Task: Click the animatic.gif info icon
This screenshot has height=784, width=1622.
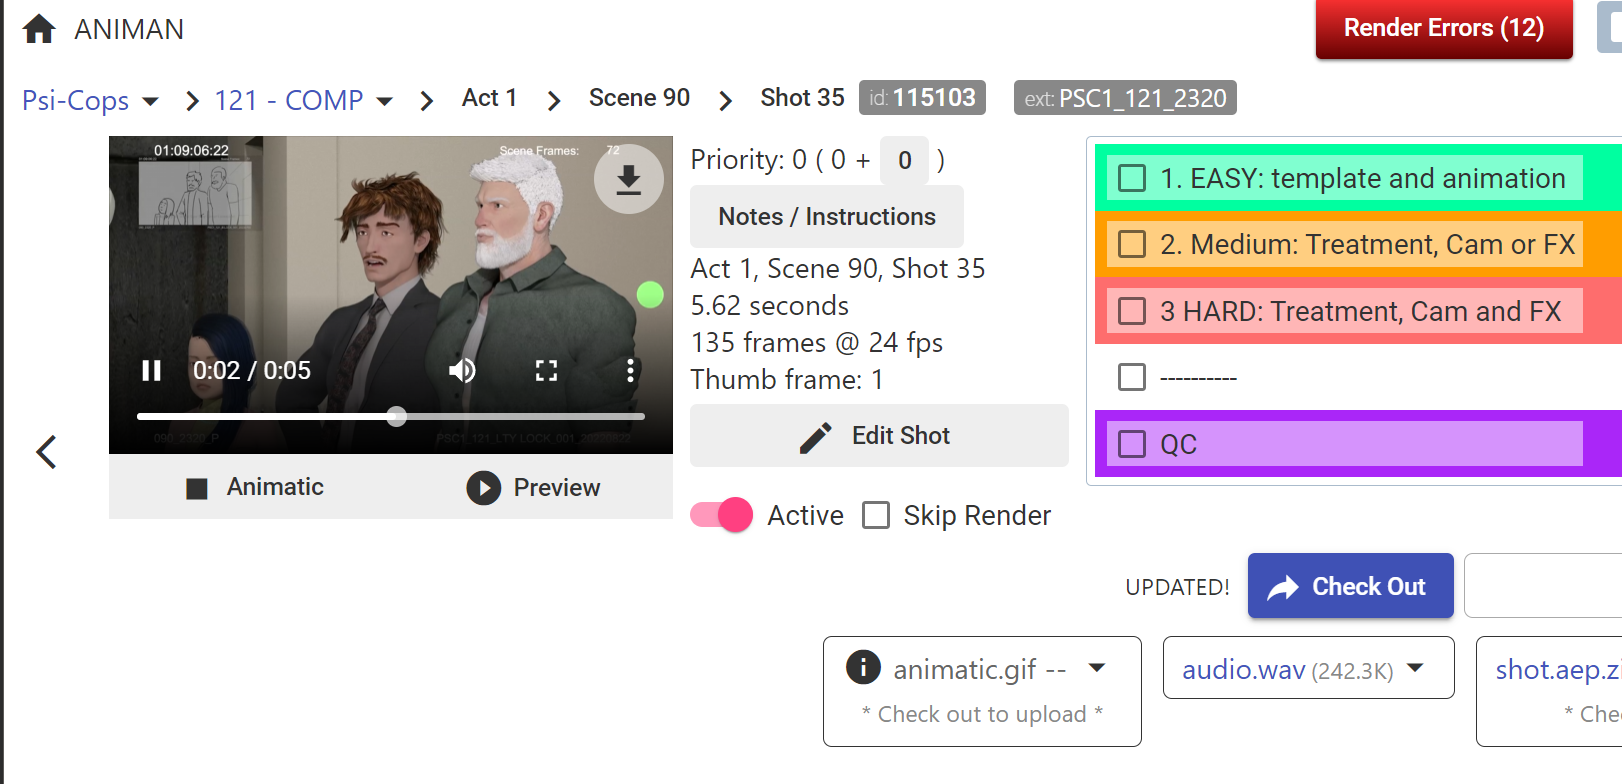Action: coord(863,667)
